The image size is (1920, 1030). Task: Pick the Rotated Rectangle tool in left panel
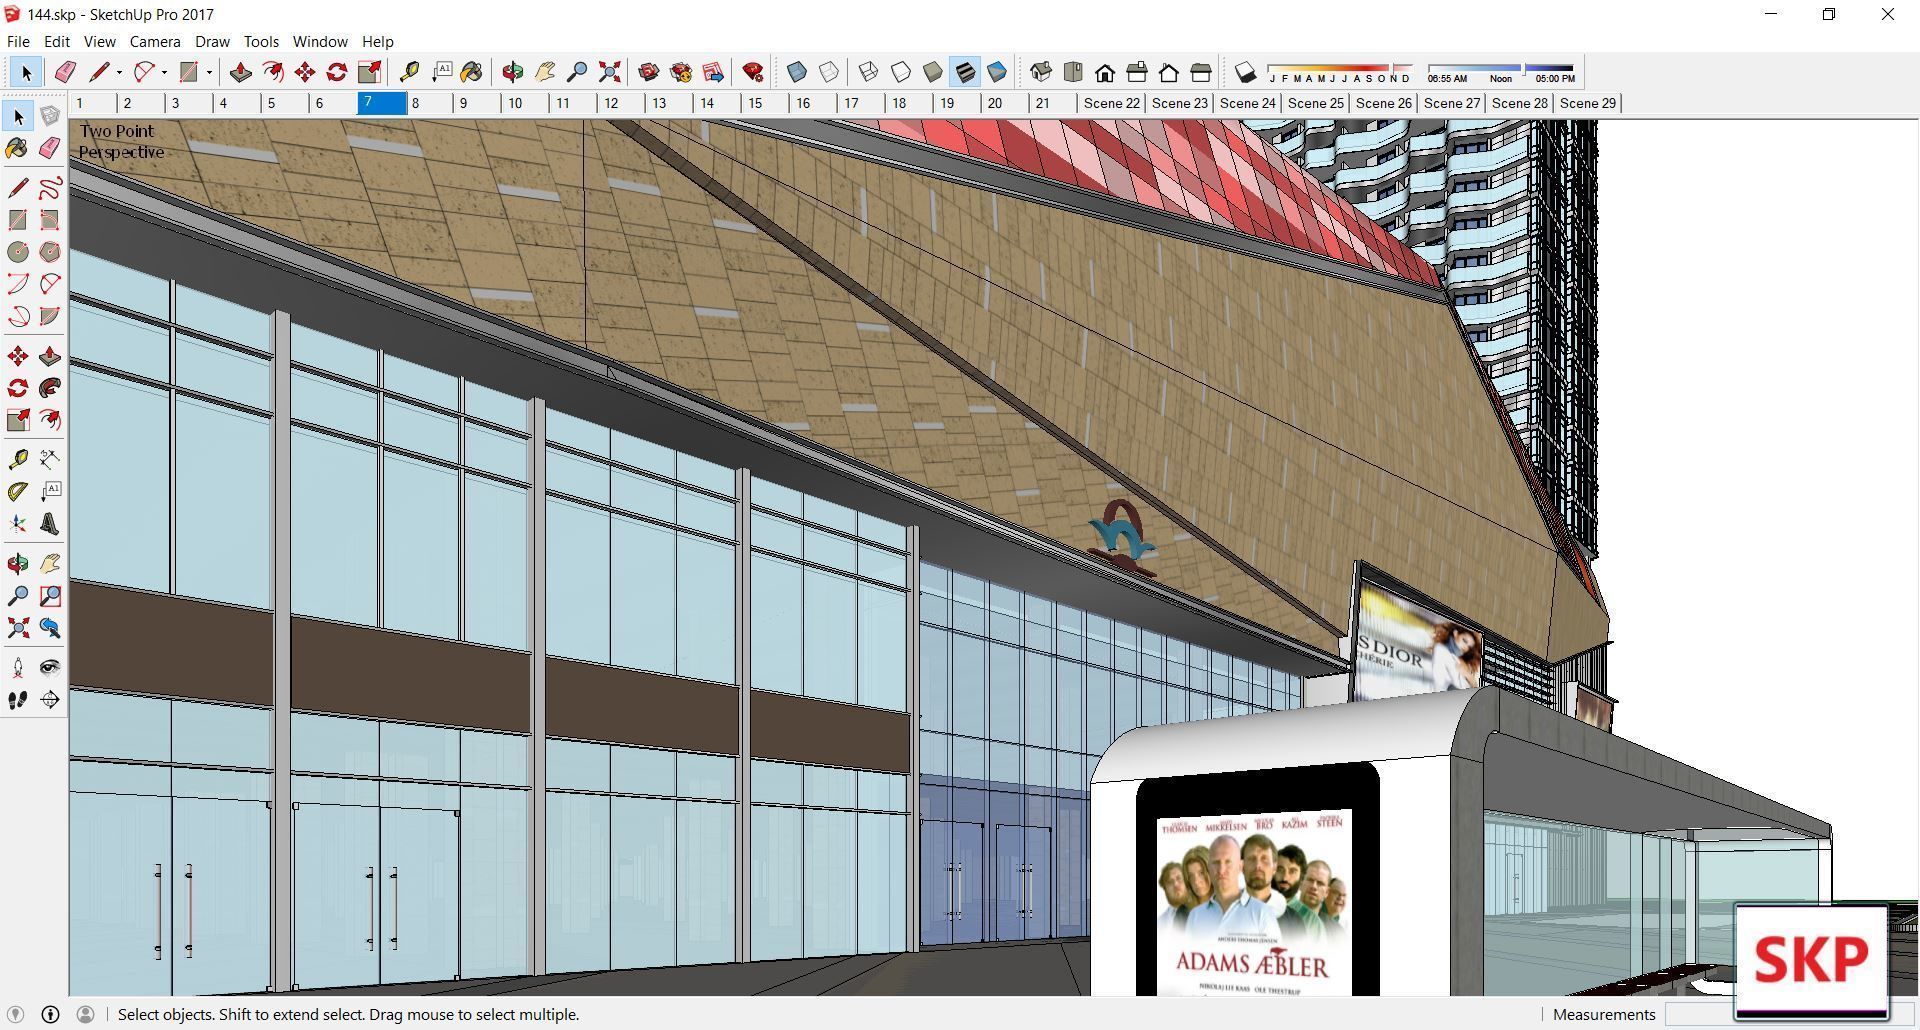(x=50, y=220)
